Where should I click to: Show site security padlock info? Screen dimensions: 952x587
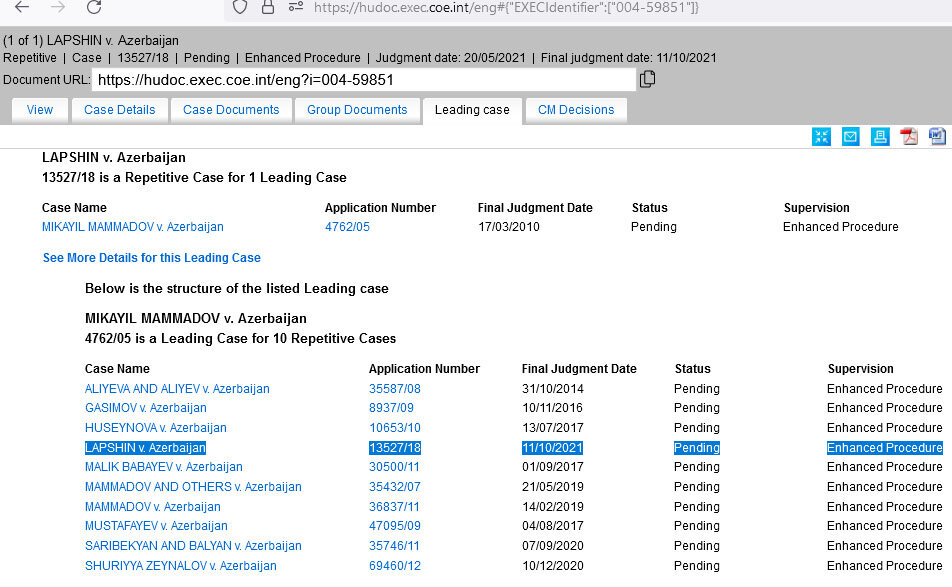click(x=268, y=7)
